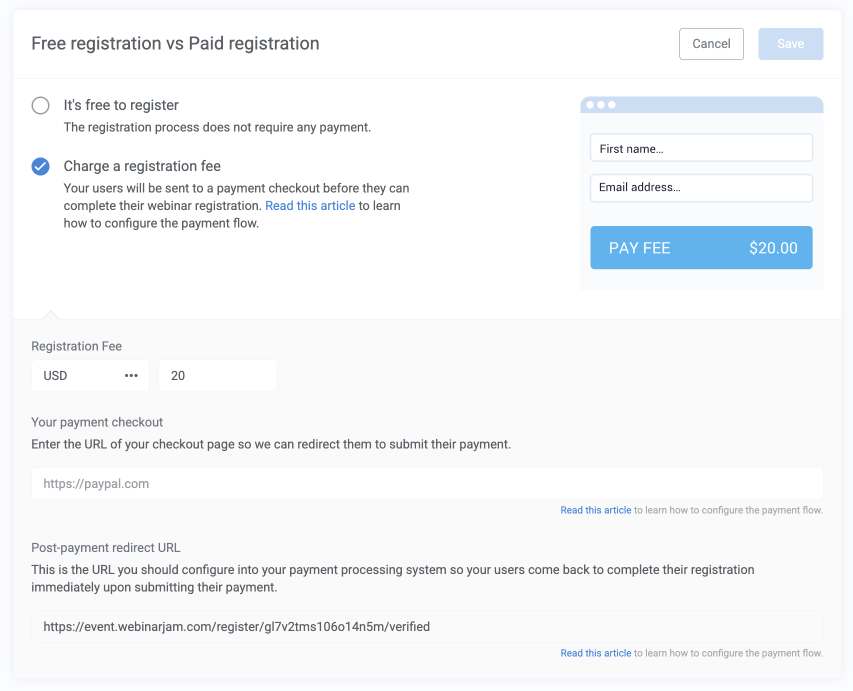Click the fee amount field showing 20
Image resolution: width=853 pixels, height=691 pixels.
pos(217,375)
